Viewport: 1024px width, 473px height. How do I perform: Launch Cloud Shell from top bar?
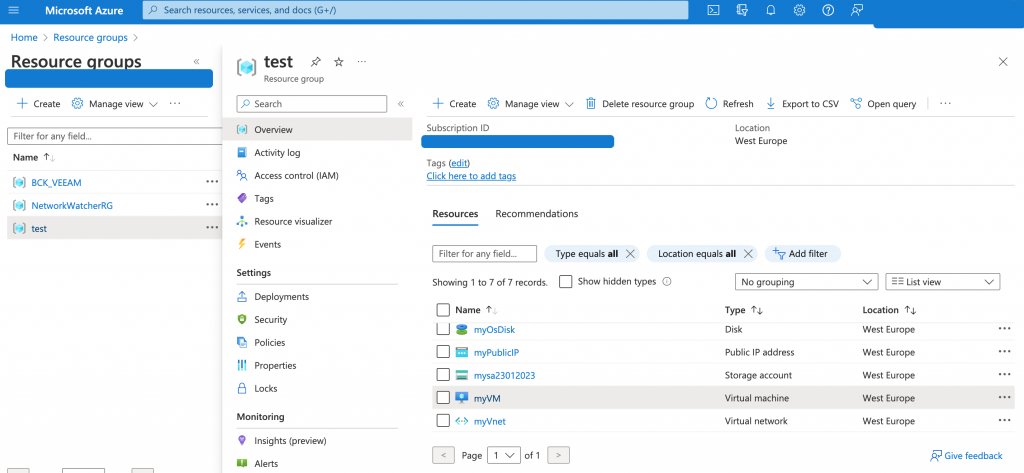tap(714, 10)
